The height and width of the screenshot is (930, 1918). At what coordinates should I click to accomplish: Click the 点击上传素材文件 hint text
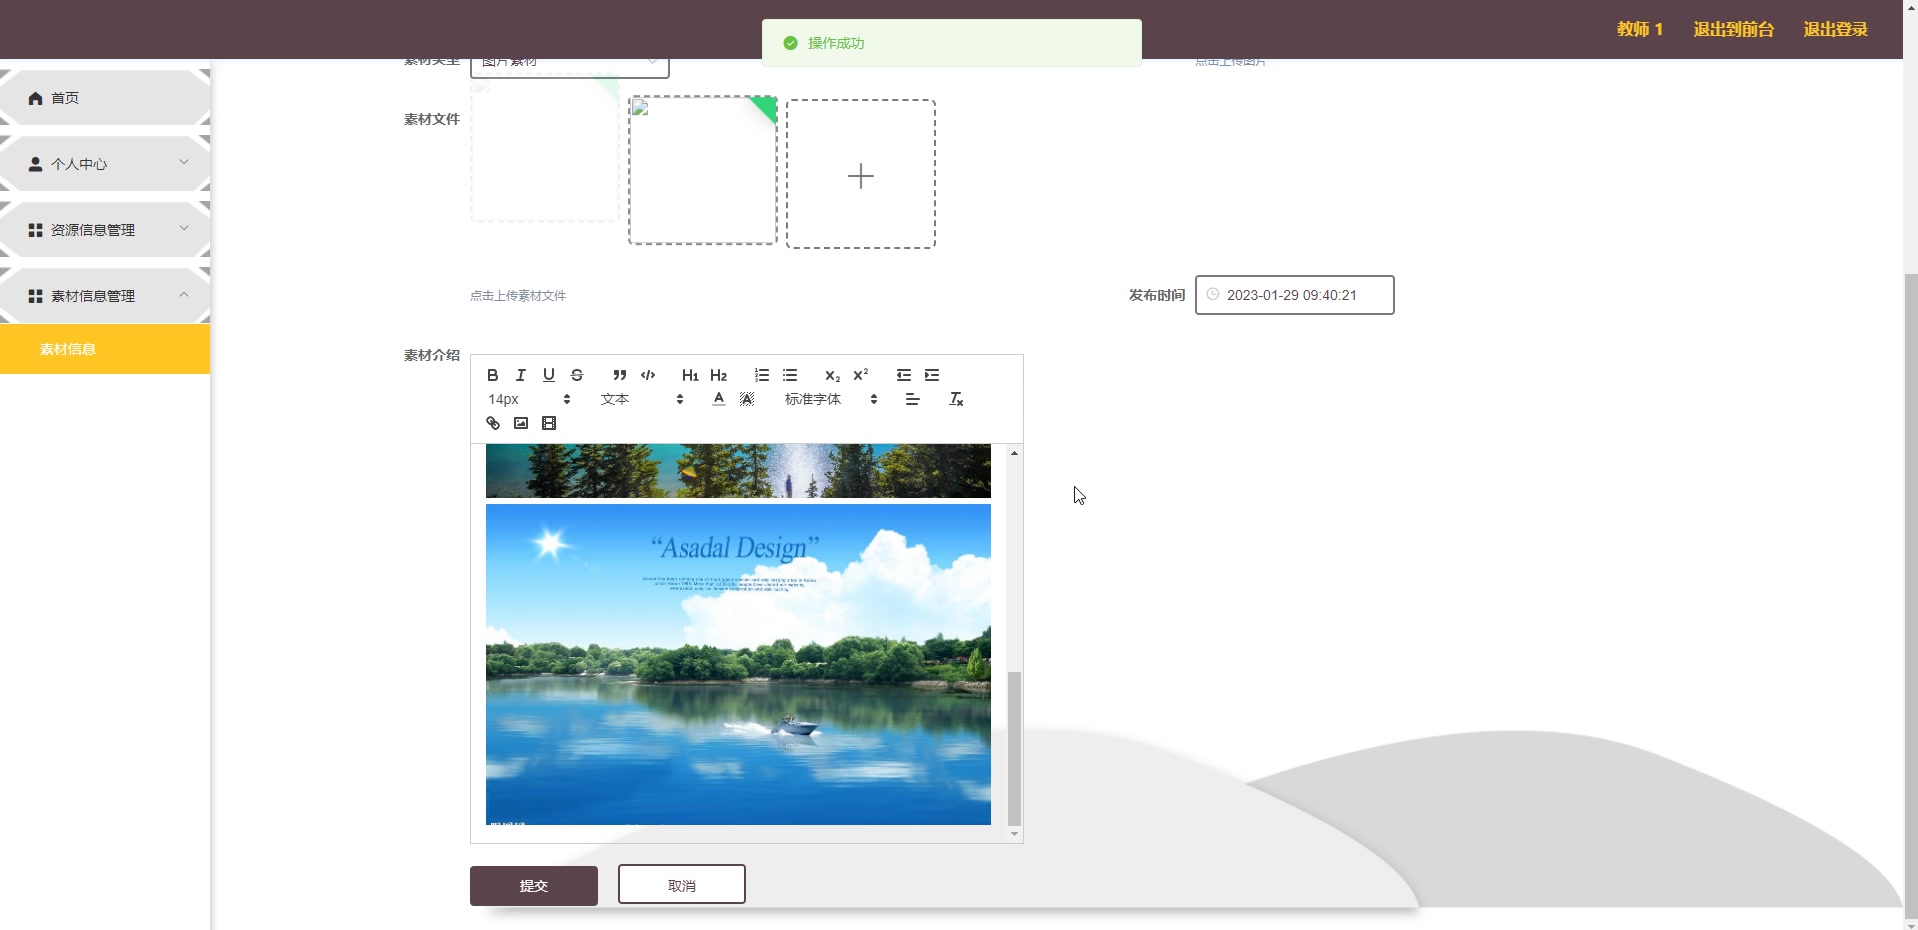518,296
